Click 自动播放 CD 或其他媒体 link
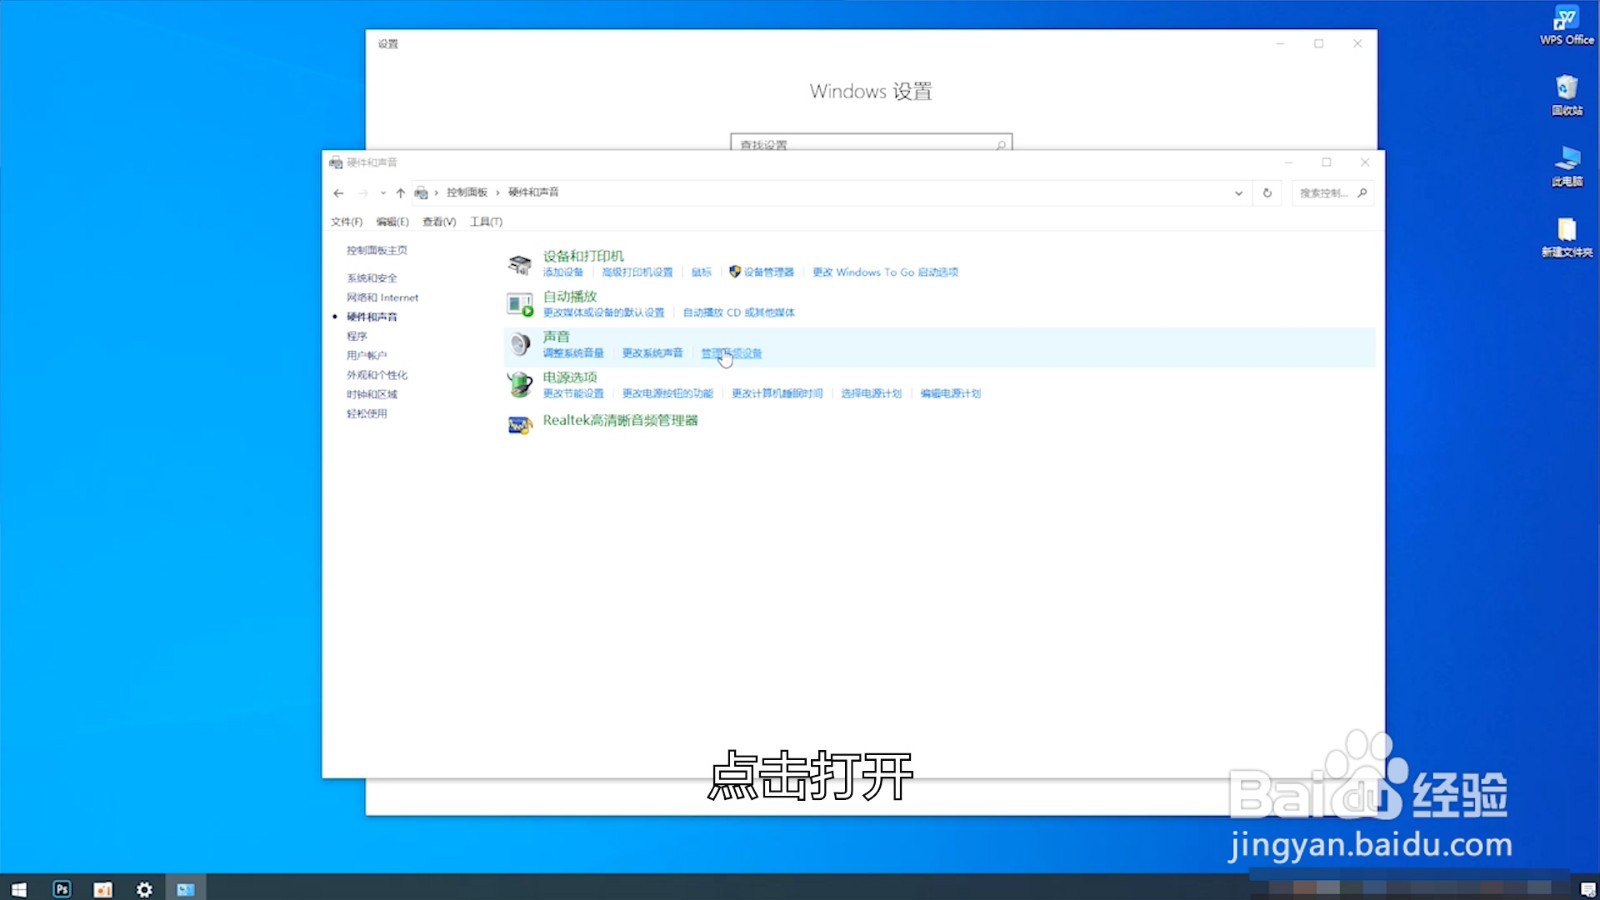Screen dimensions: 1600x900 click(739, 313)
